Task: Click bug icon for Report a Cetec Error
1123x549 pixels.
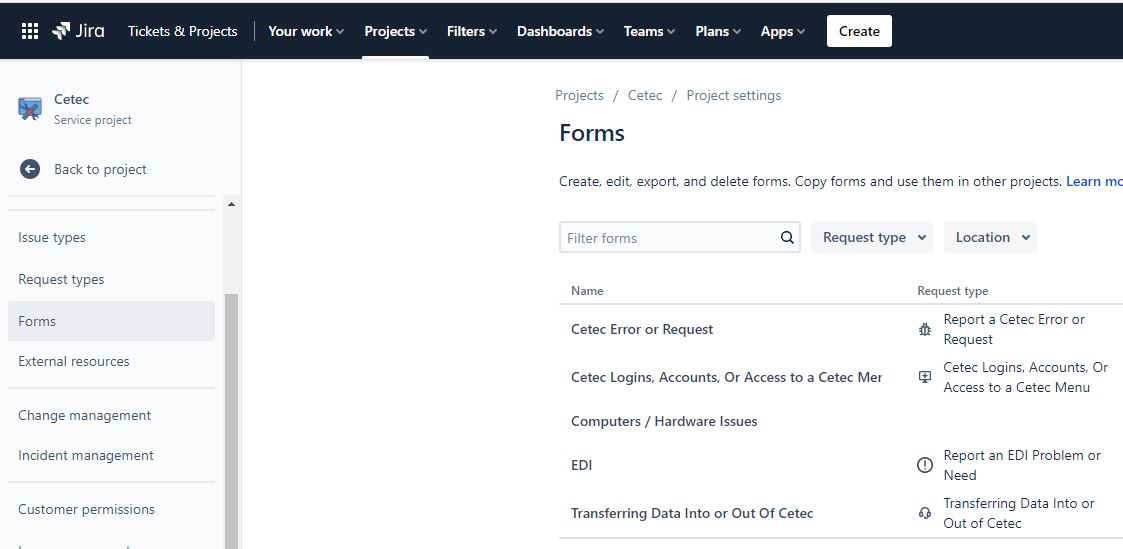Action: (x=925, y=329)
